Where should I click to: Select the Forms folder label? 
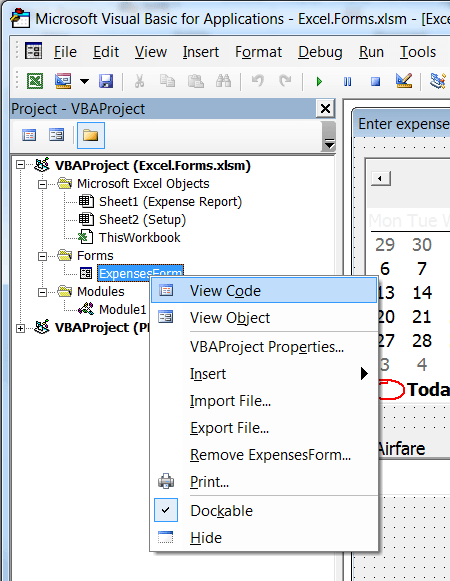[95, 256]
